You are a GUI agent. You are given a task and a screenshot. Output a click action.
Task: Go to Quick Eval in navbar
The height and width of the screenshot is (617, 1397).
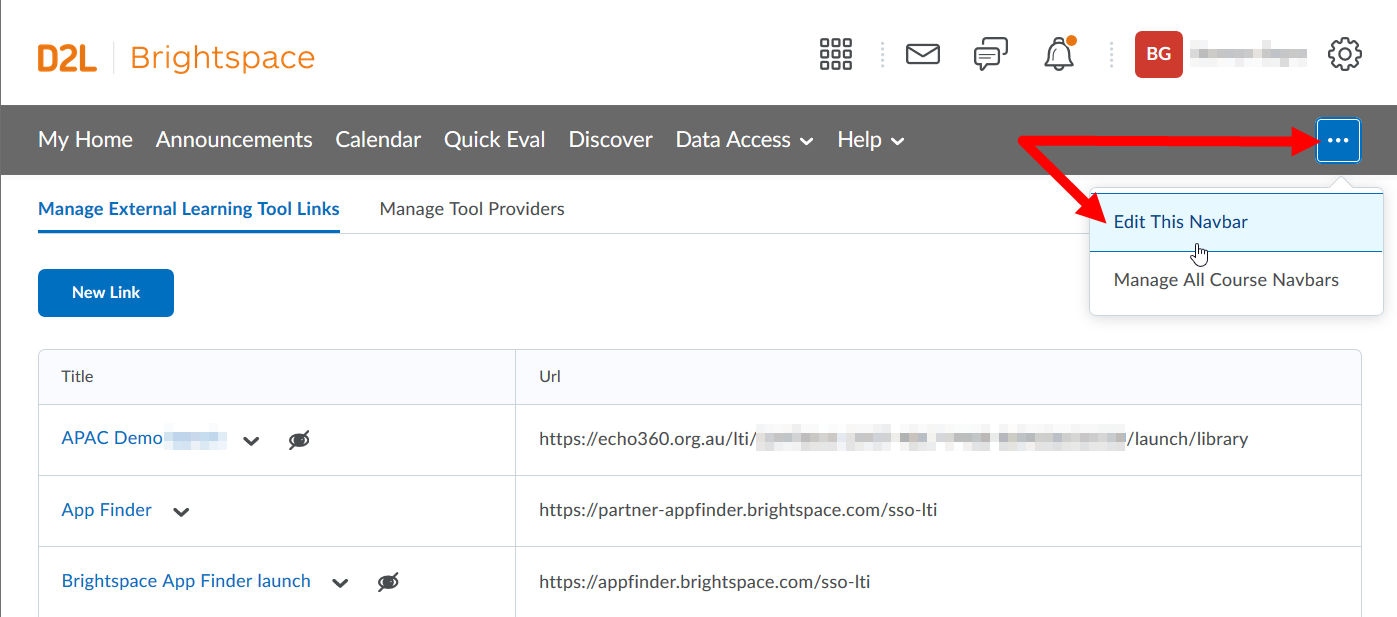pyautogui.click(x=494, y=140)
